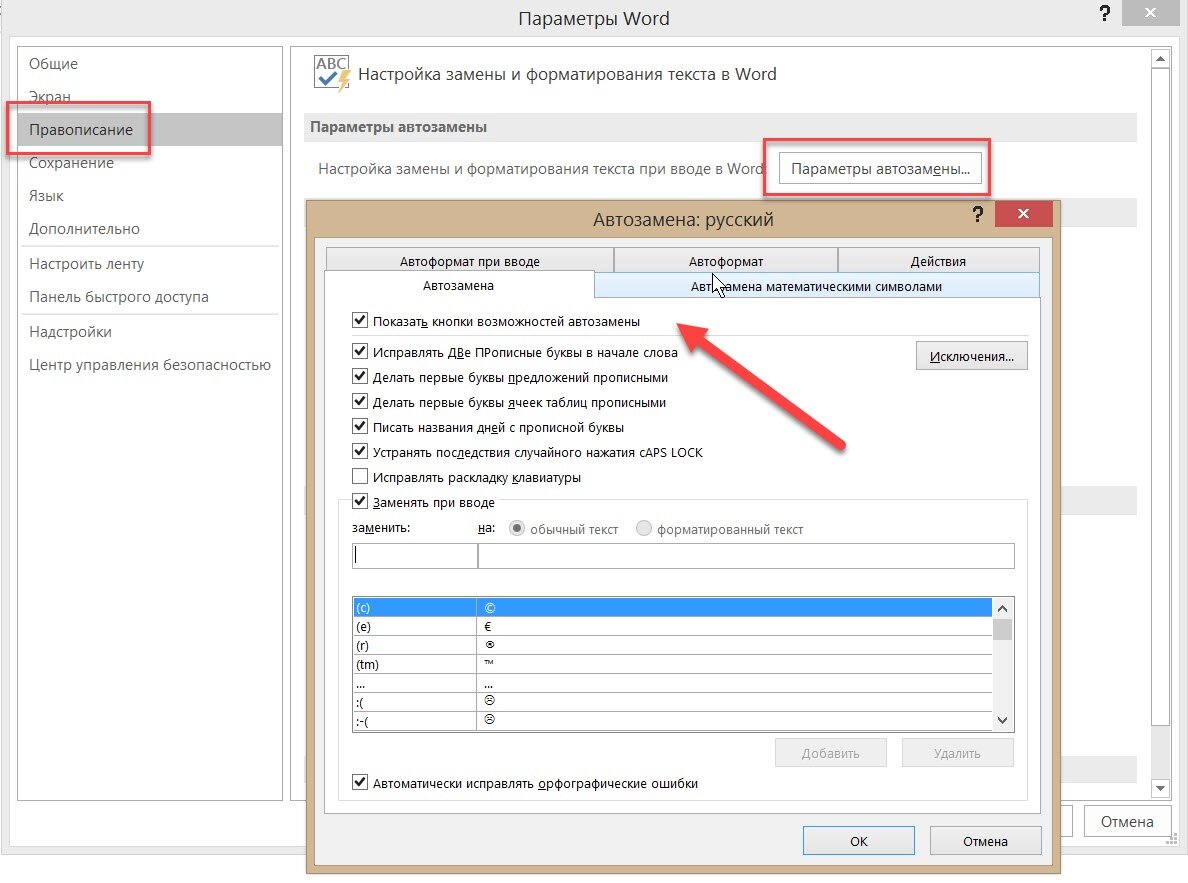This screenshot has height=883, width=1188.
Task: Select форматированный текст radio button
Action: [x=643, y=528]
